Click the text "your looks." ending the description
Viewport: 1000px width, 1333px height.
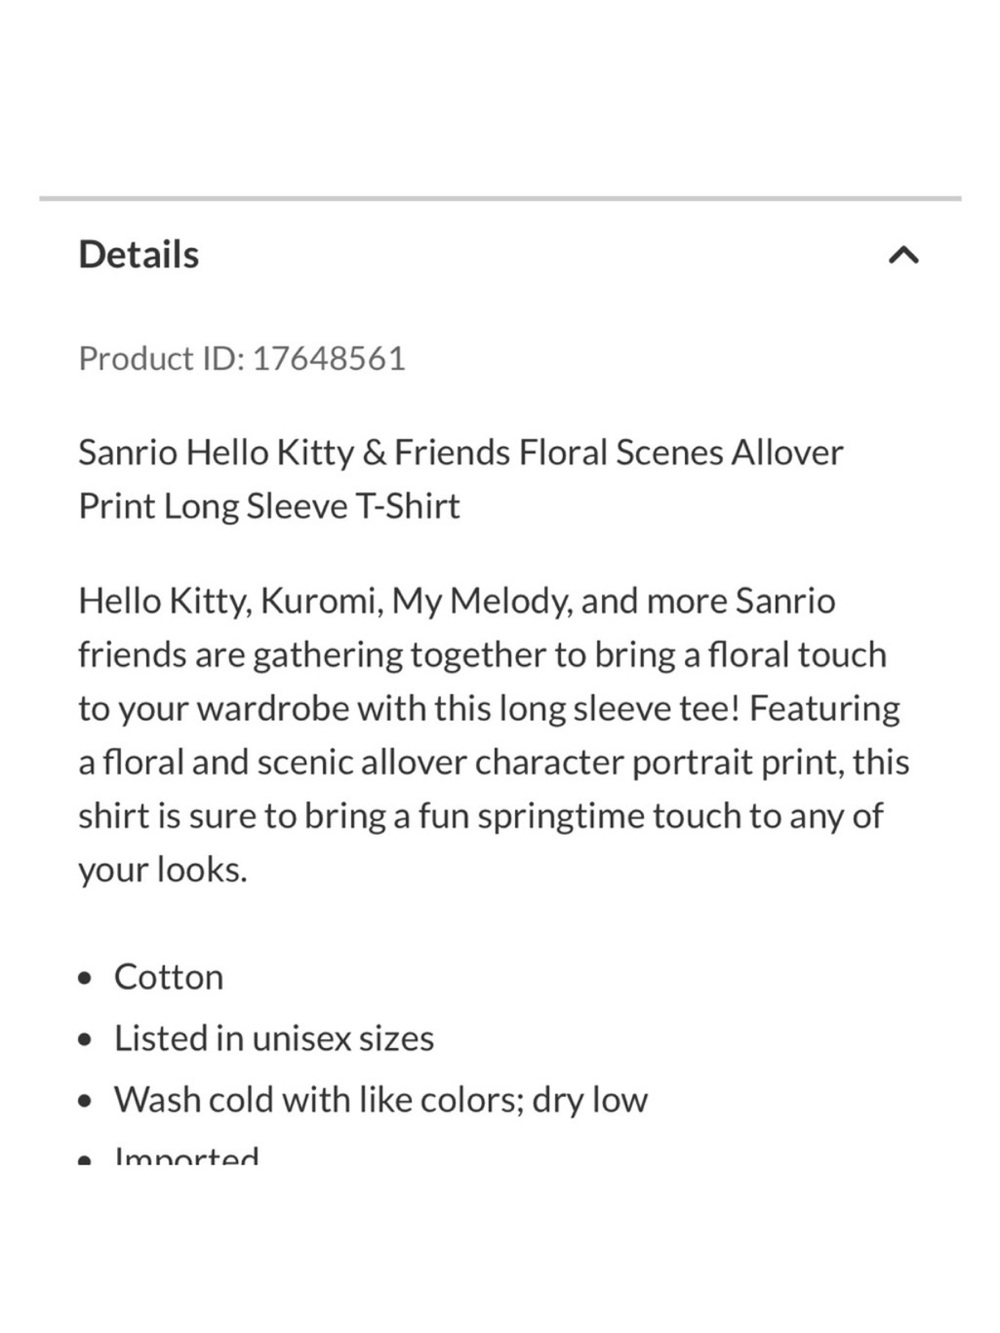162,870
